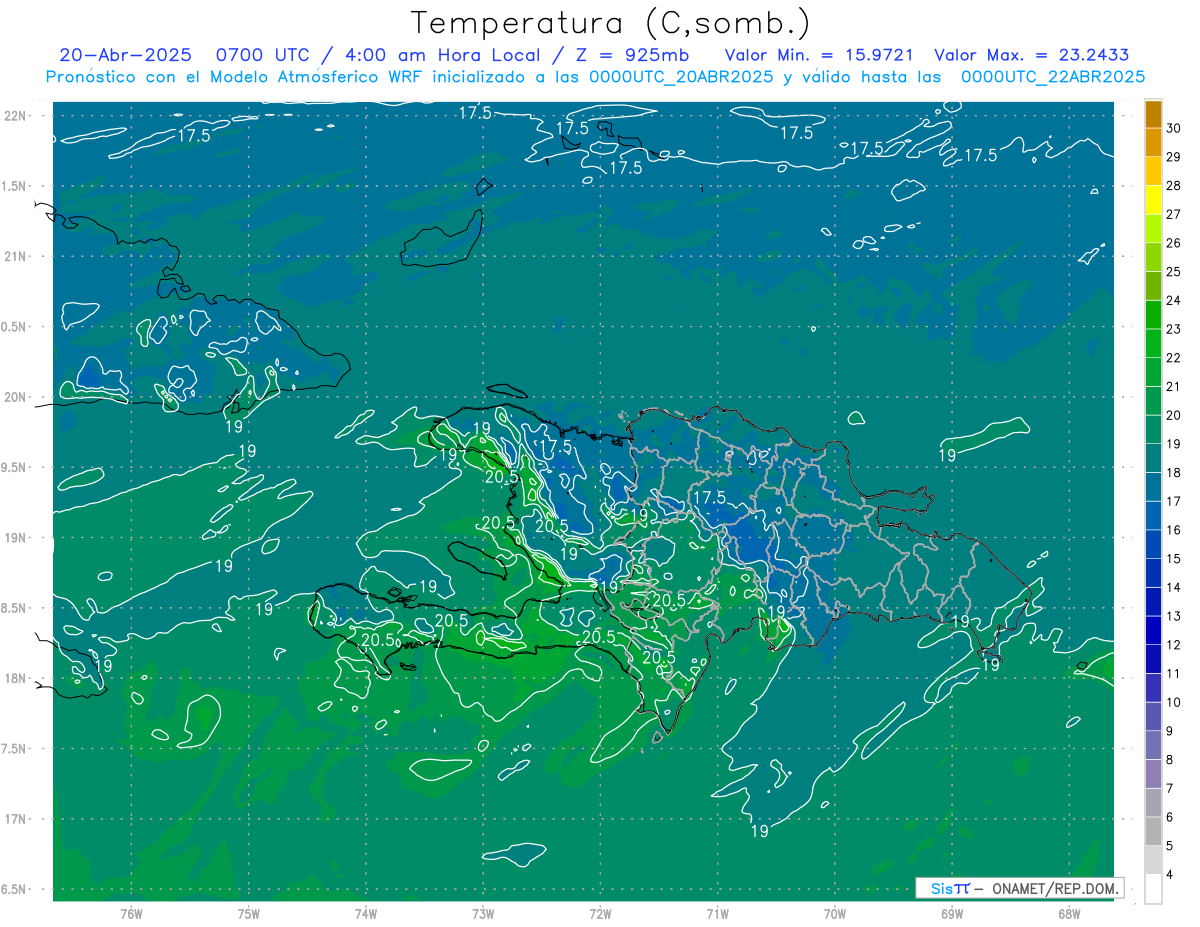Click the "22N" latitude axis label
This screenshot has width=1200, height=927.
click(x=16, y=115)
